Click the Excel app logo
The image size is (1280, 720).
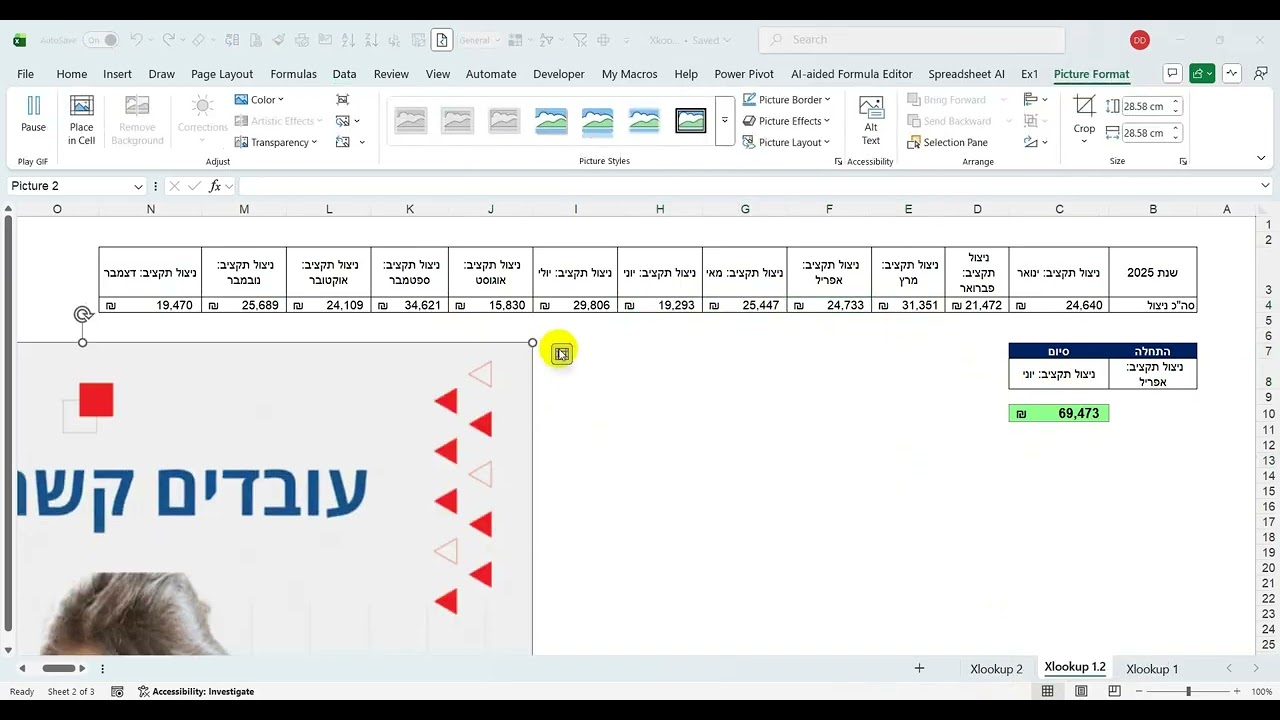pos(19,40)
